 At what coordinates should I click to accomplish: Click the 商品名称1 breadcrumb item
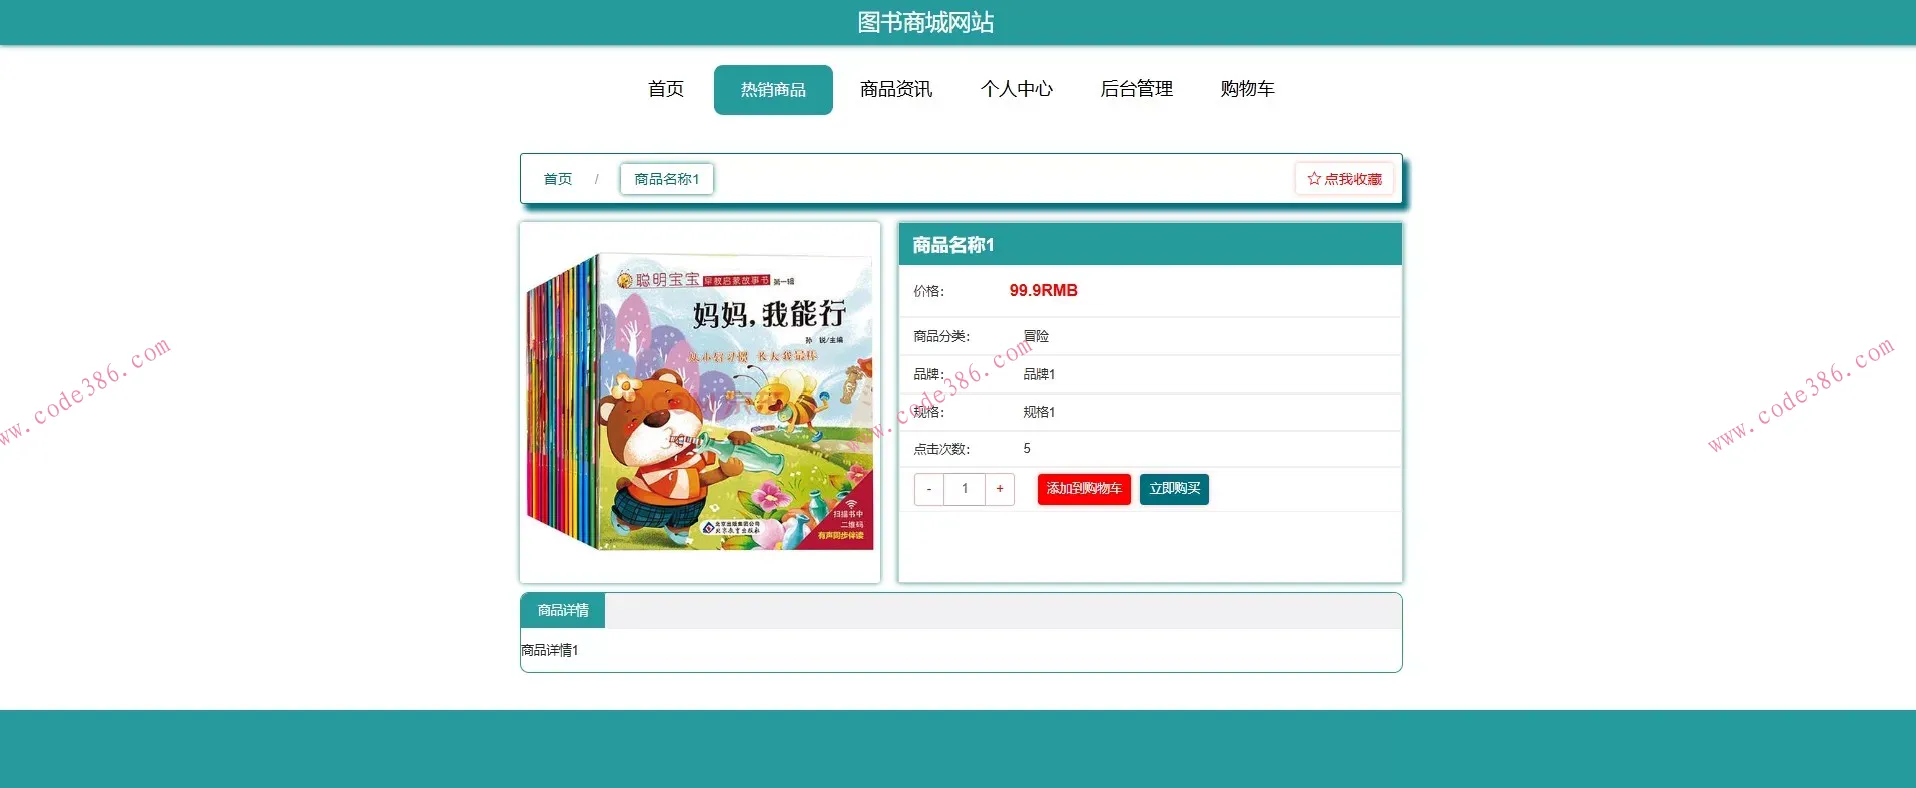tap(667, 179)
